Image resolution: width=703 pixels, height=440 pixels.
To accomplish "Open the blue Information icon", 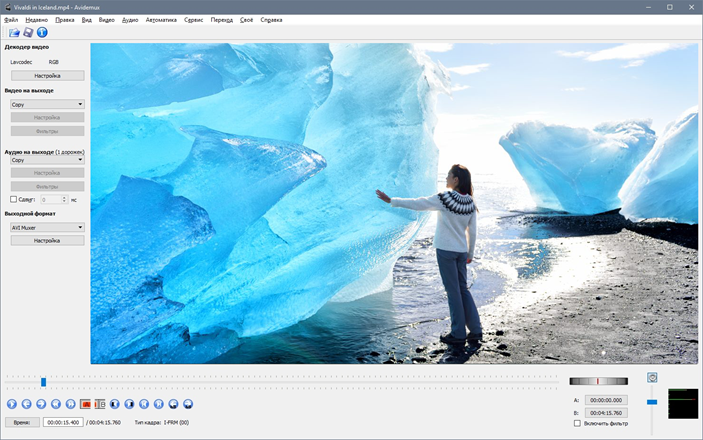I will click(x=42, y=33).
